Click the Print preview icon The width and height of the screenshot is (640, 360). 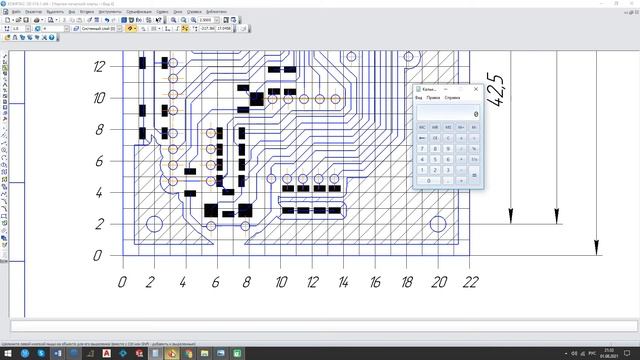(x=51, y=20)
